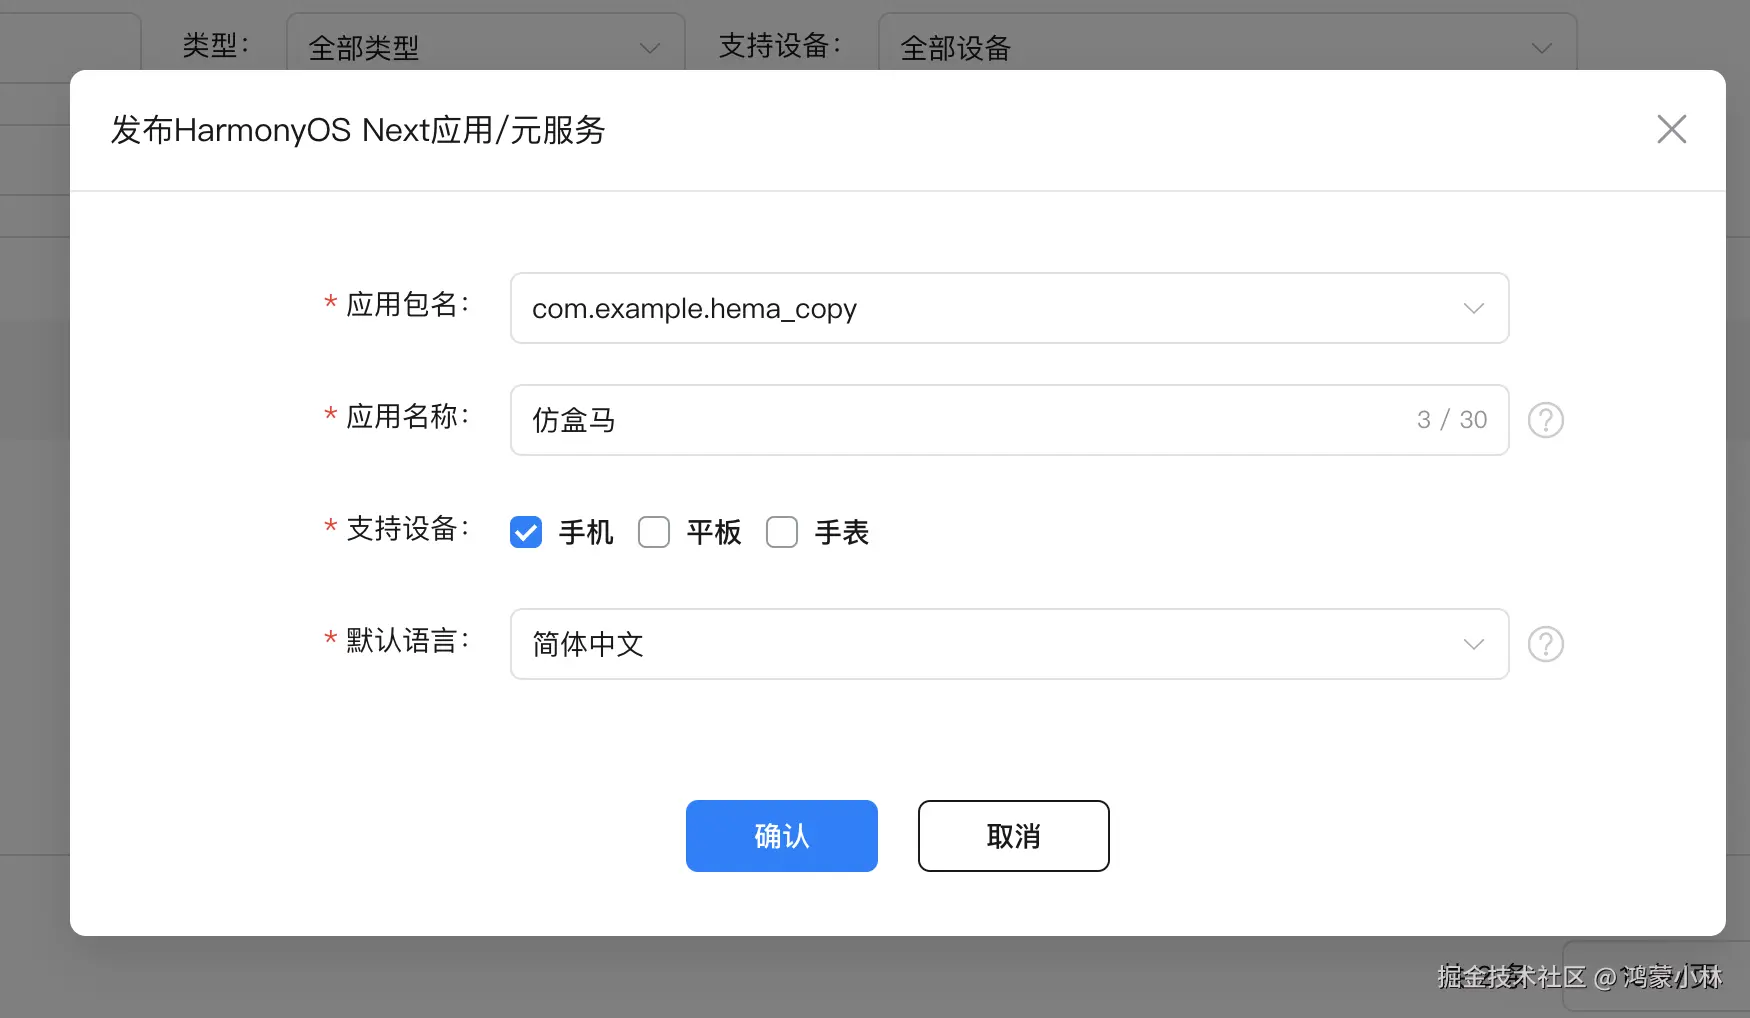The height and width of the screenshot is (1018, 1750).
Task: Click the down arrow on the default language dropdown
Action: click(1472, 644)
